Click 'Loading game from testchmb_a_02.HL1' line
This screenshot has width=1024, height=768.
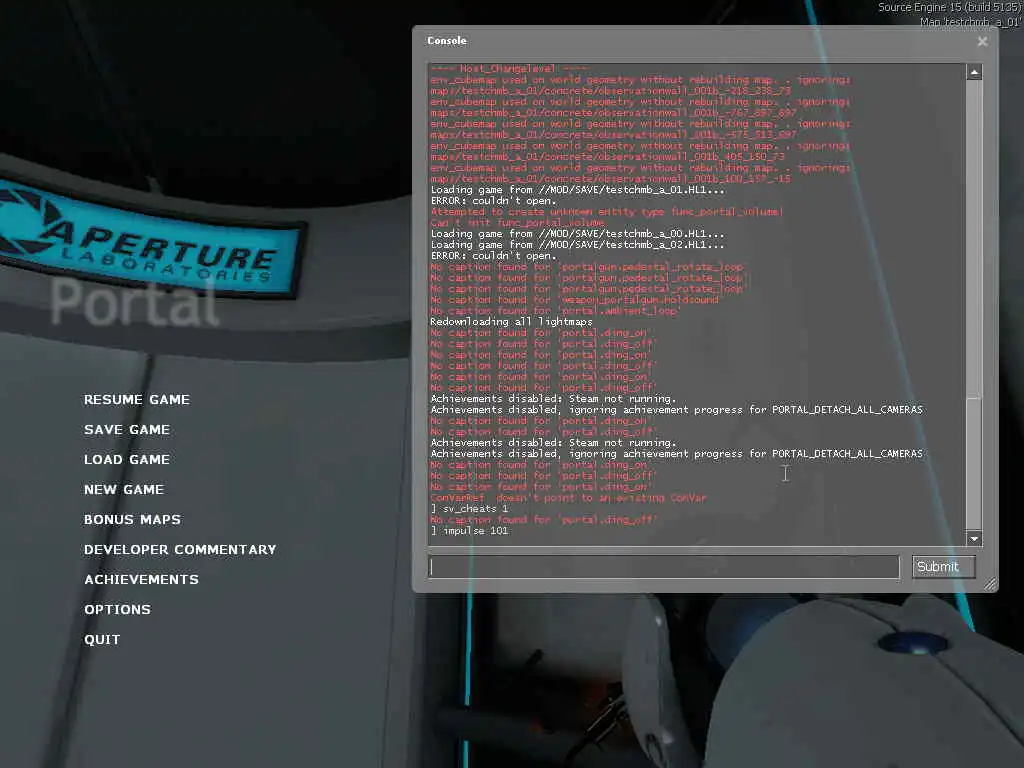[x=577, y=245]
